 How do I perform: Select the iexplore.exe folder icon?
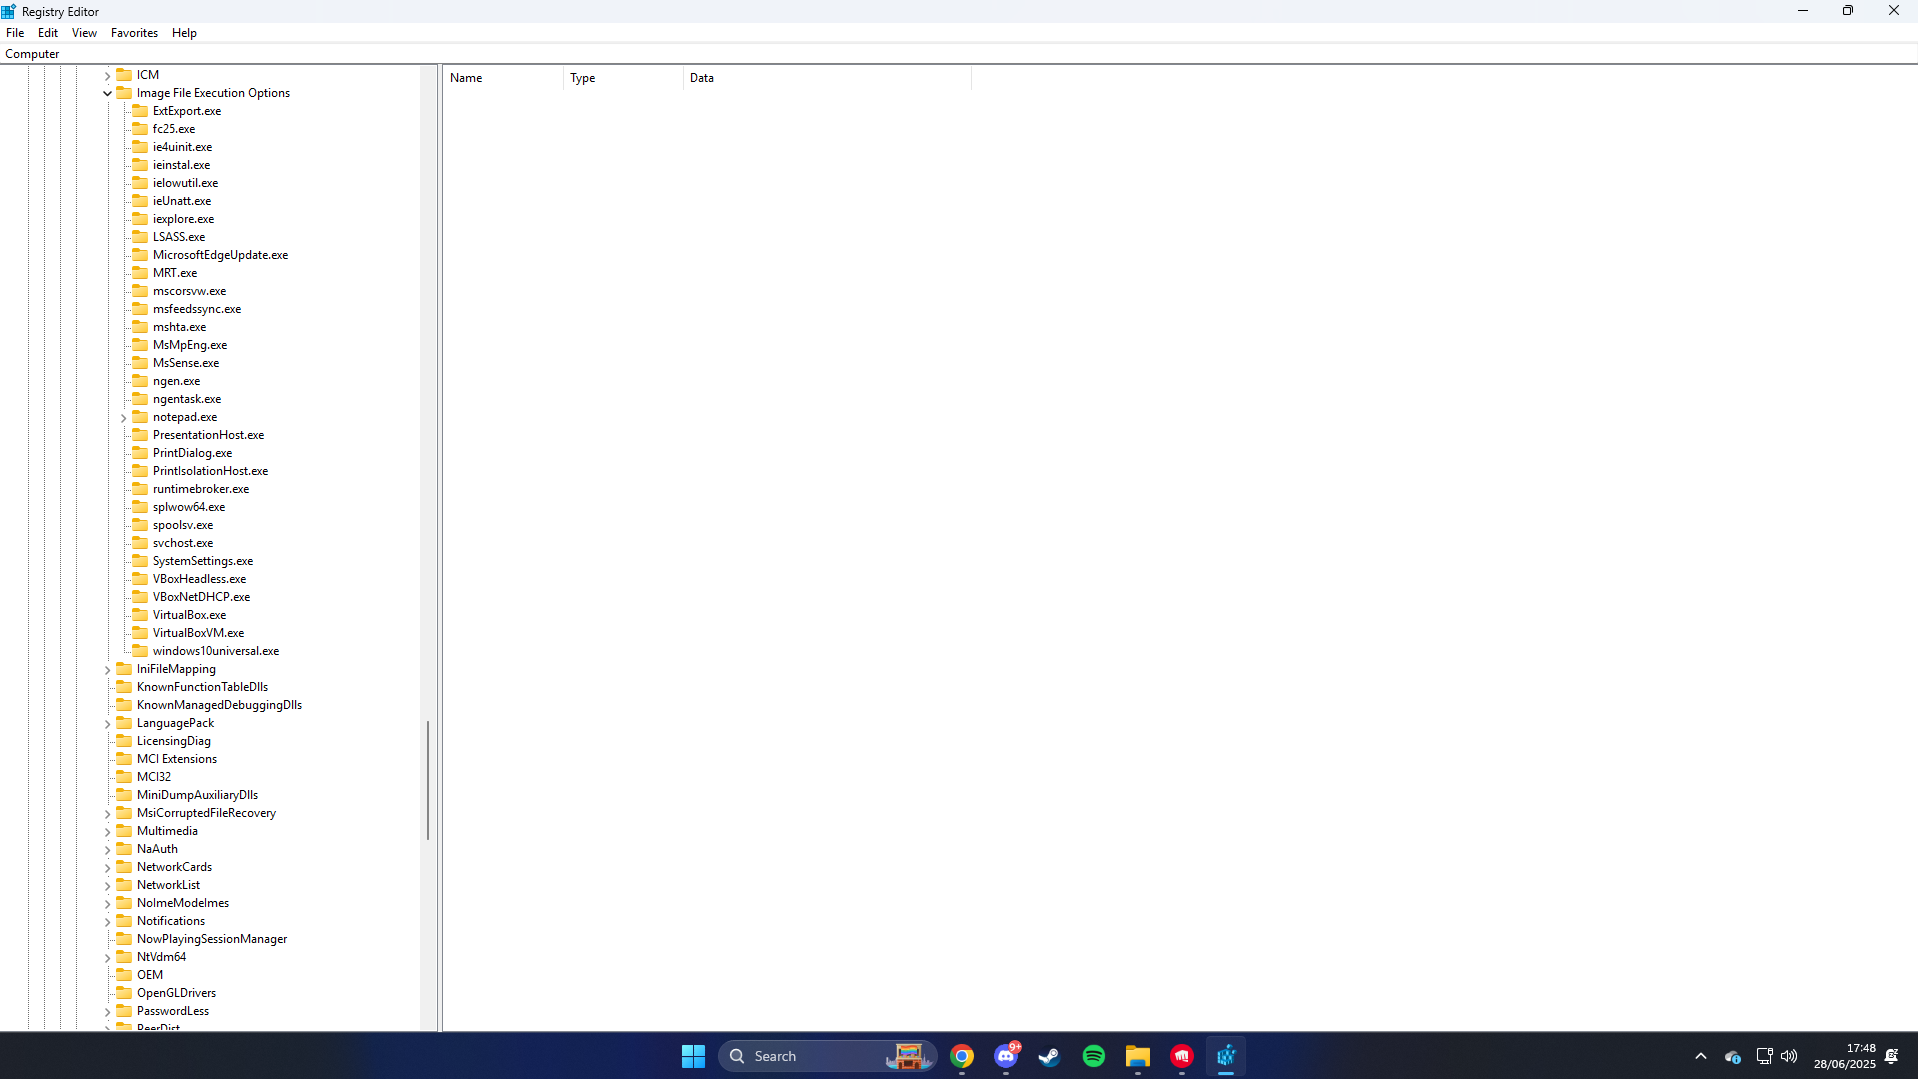click(x=140, y=219)
